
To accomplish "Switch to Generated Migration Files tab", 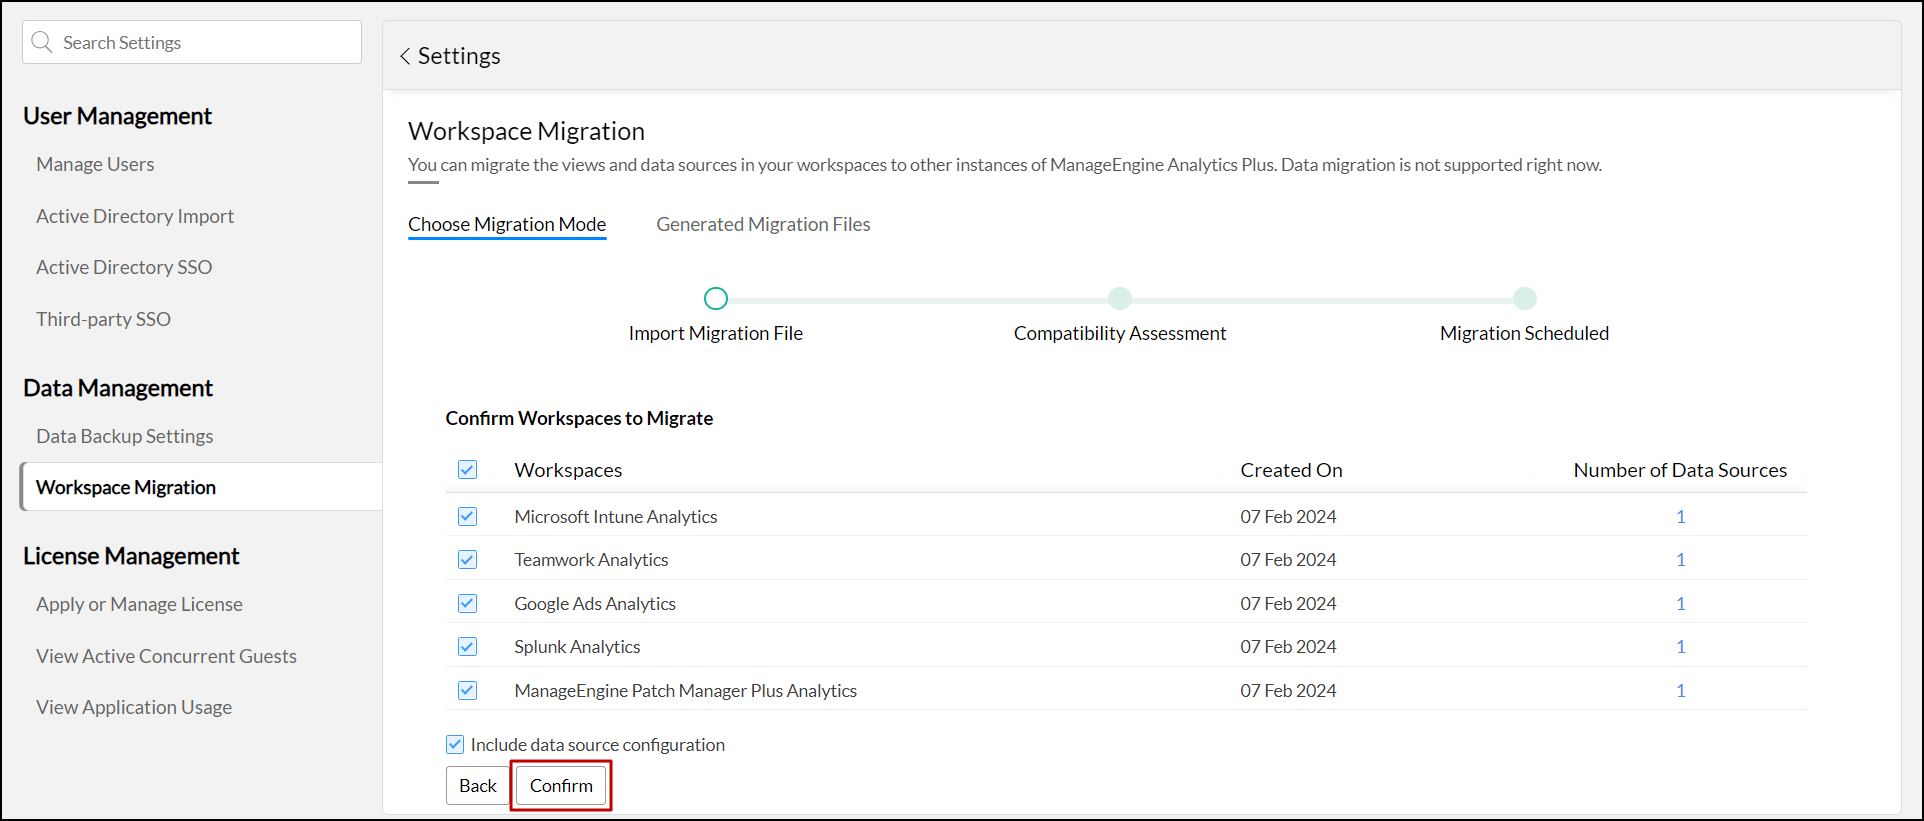I will click(763, 224).
